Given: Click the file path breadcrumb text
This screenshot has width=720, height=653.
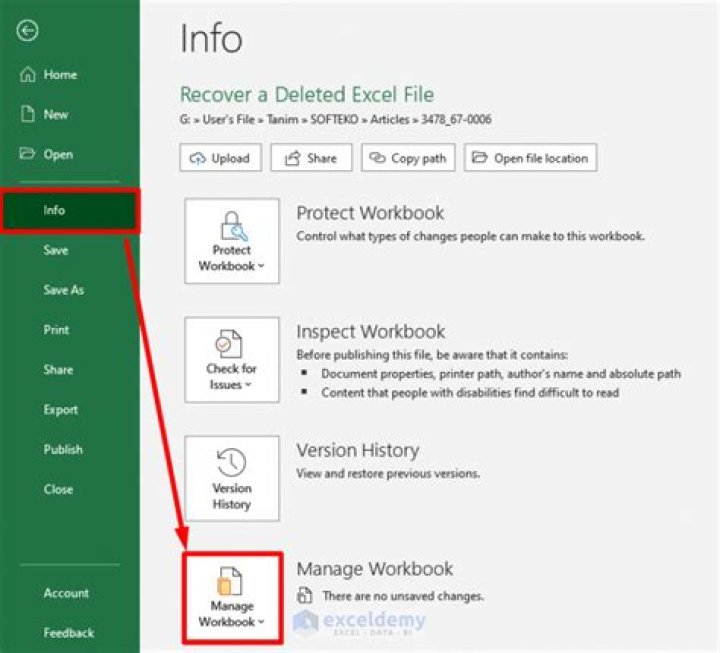Looking at the screenshot, I should point(335,120).
